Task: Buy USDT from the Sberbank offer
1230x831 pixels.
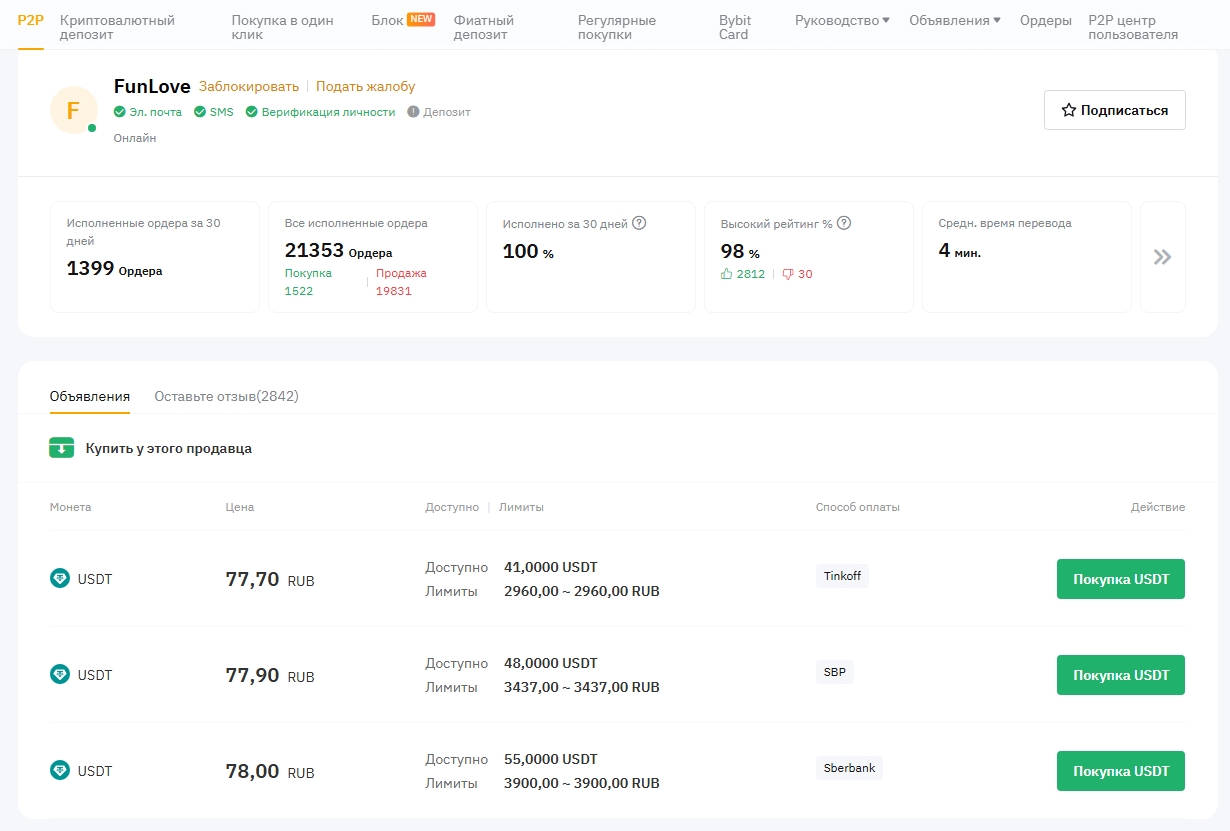Action: pyautogui.click(x=1120, y=771)
